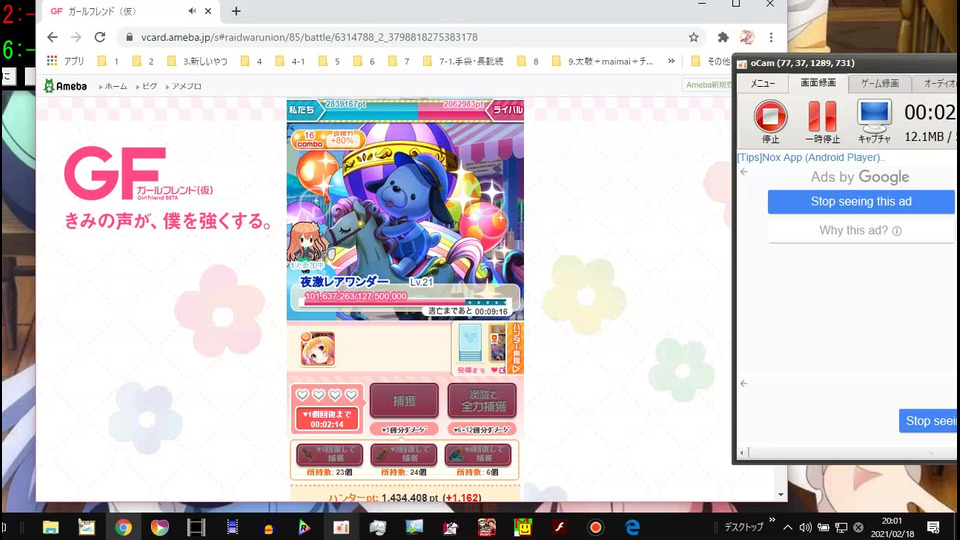
Task: Open the ホーム link in the Ameba bar
Action: point(115,86)
